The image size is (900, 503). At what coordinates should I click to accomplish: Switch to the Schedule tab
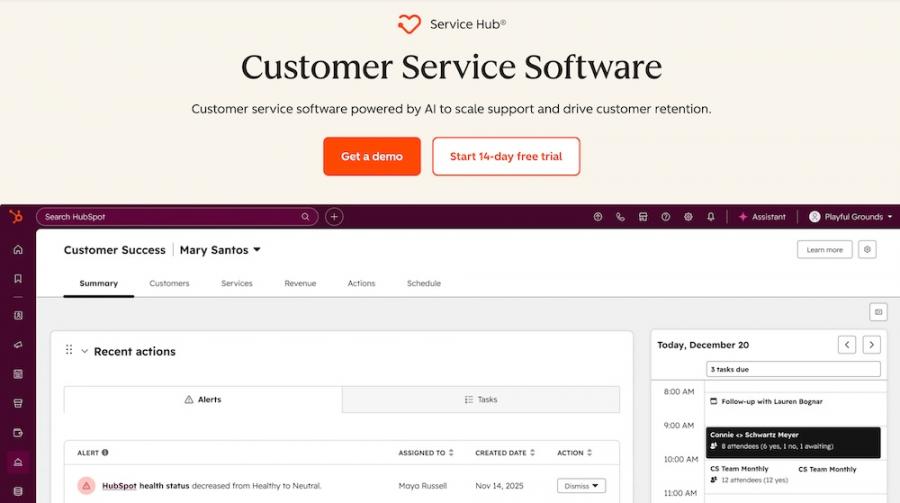coord(424,283)
